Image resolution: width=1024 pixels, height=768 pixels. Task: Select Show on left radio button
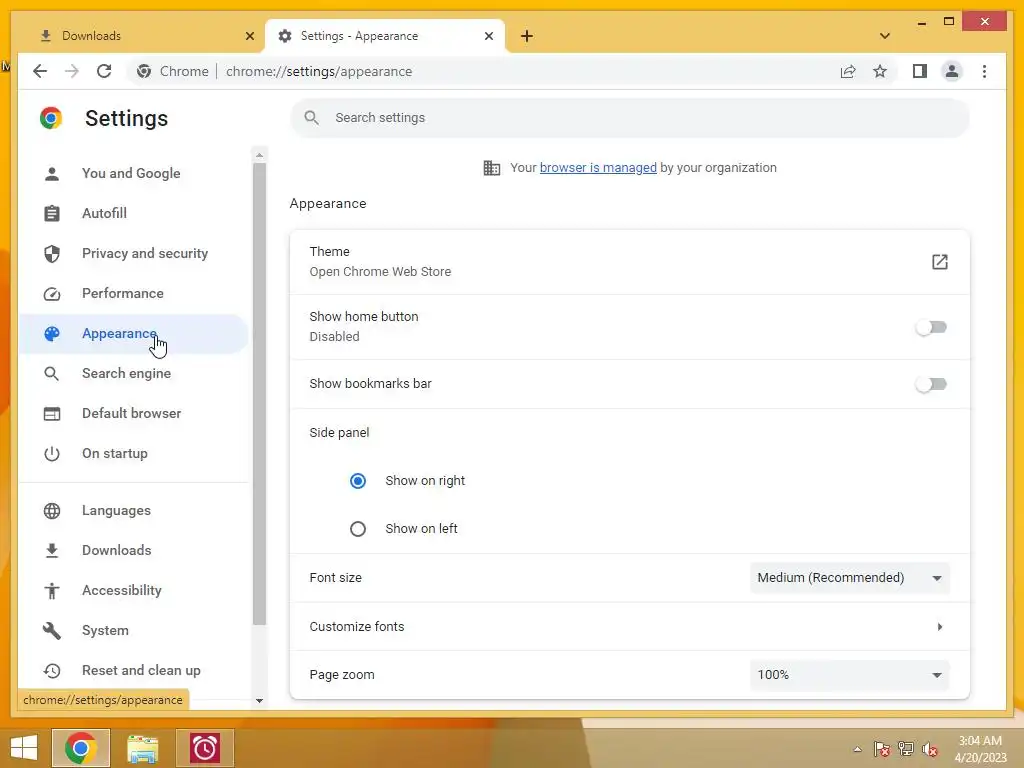(x=358, y=529)
